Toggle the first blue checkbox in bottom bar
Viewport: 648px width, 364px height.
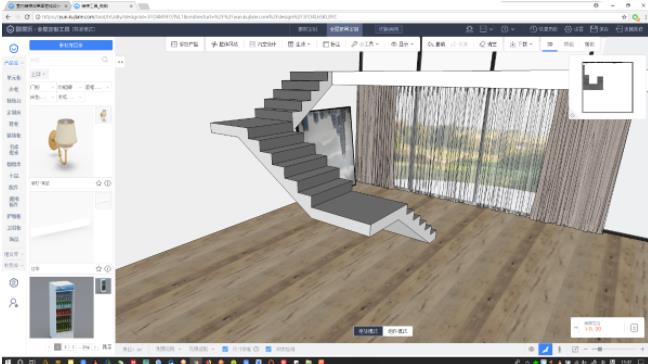225,349
